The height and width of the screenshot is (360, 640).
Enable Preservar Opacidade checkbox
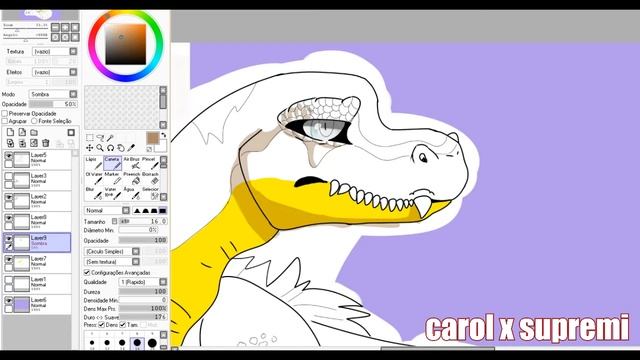click(x=5, y=113)
